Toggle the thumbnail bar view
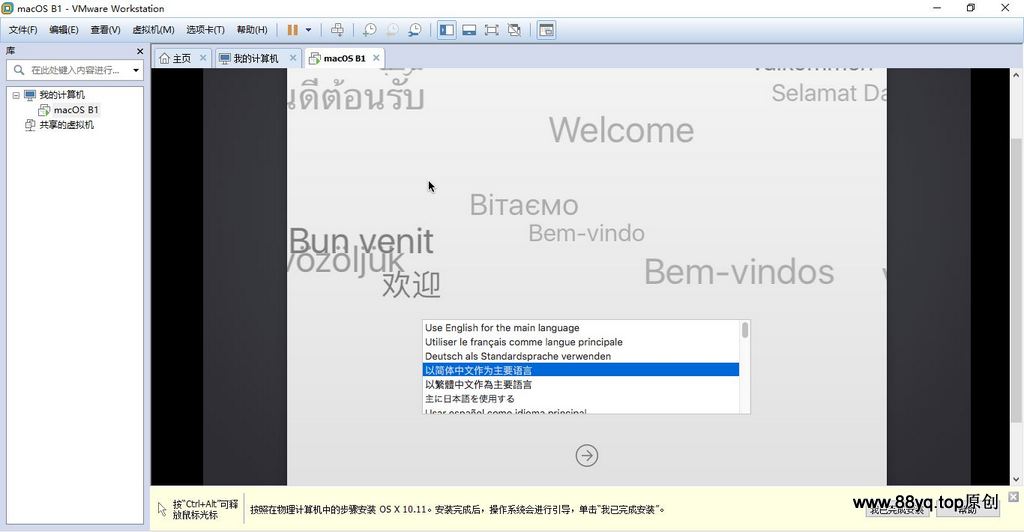Viewport: 1024px width, 532px height. (469, 30)
